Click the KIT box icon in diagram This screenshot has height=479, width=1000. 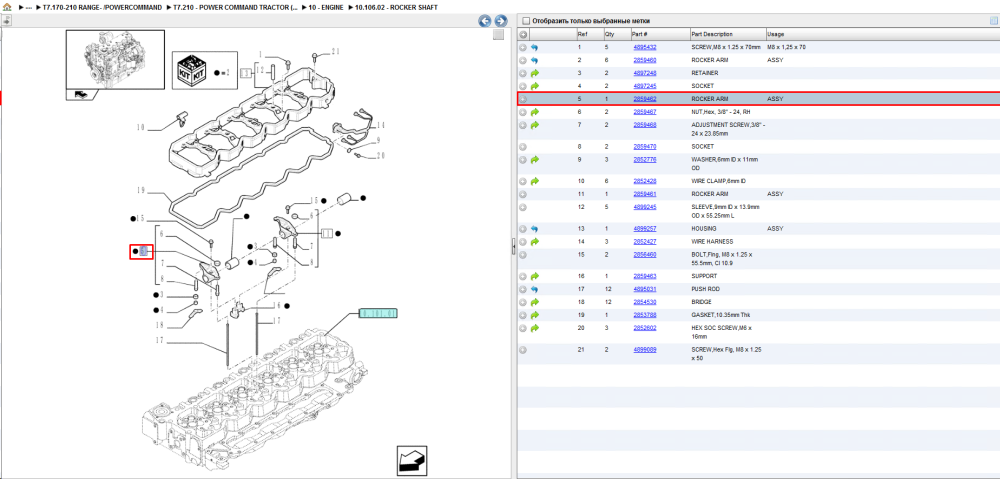point(190,70)
